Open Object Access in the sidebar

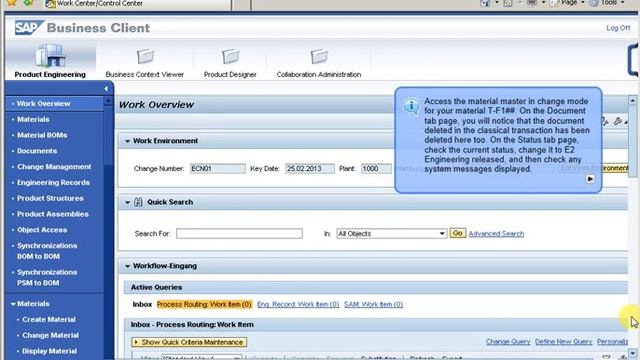(x=42, y=230)
